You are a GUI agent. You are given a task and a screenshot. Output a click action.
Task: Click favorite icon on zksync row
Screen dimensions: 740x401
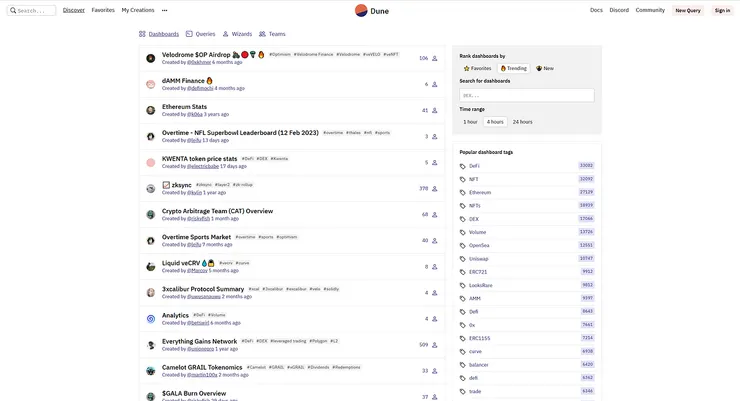point(435,189)
